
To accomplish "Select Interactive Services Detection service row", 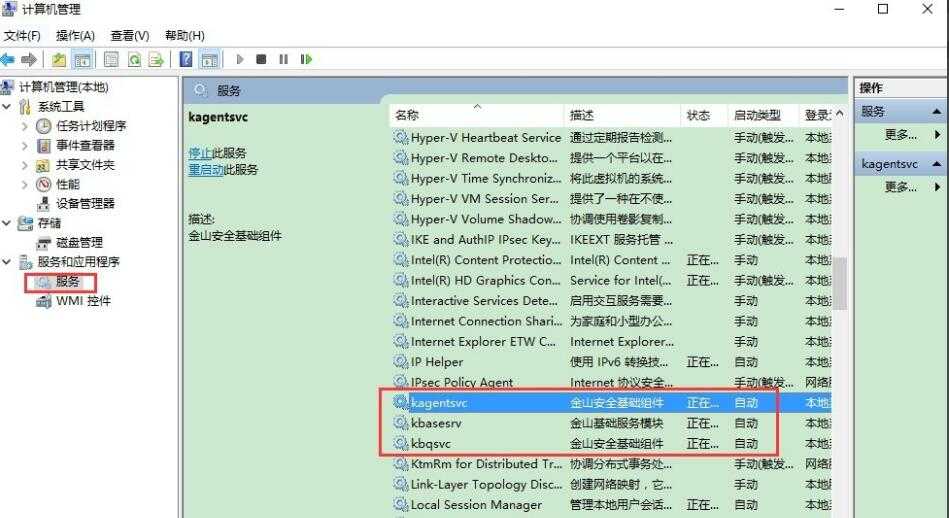I will [x=611, y=301].
